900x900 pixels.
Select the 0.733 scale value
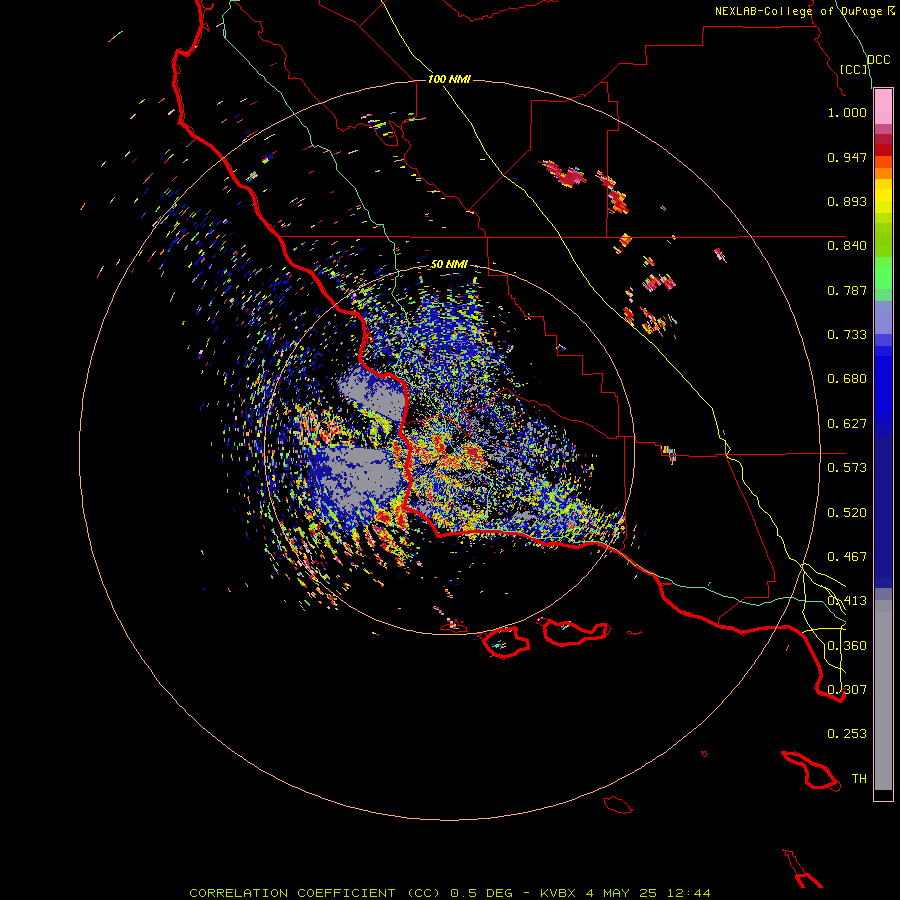tap(847, 335)
